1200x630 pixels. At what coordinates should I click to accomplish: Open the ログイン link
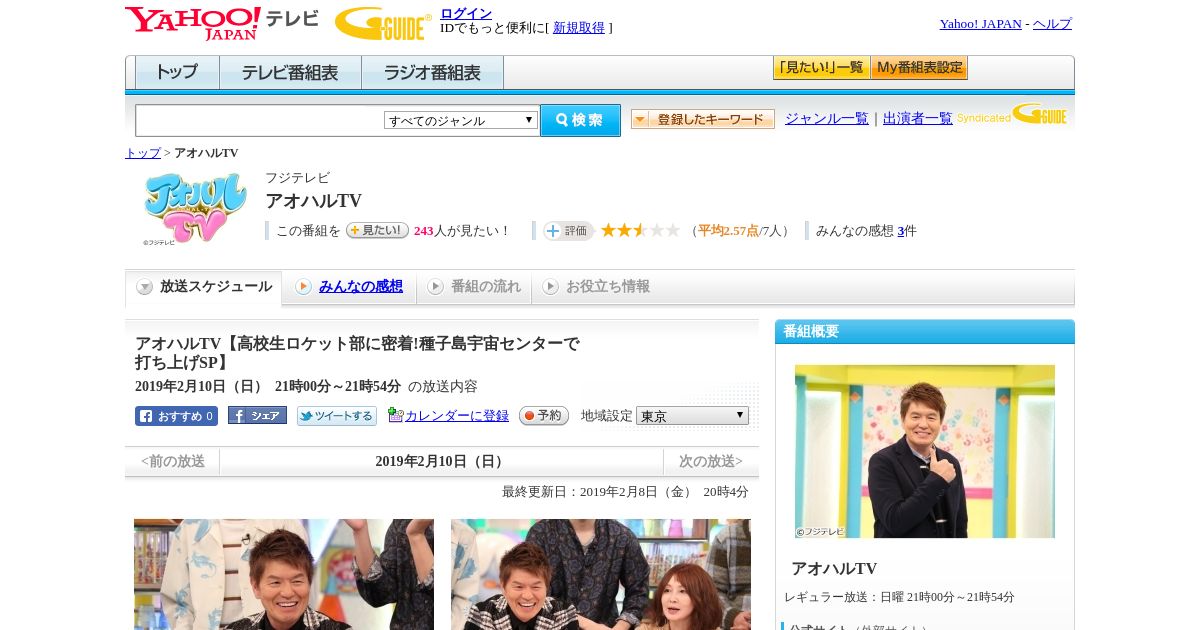pyautogui.click(x=466, y=13)
